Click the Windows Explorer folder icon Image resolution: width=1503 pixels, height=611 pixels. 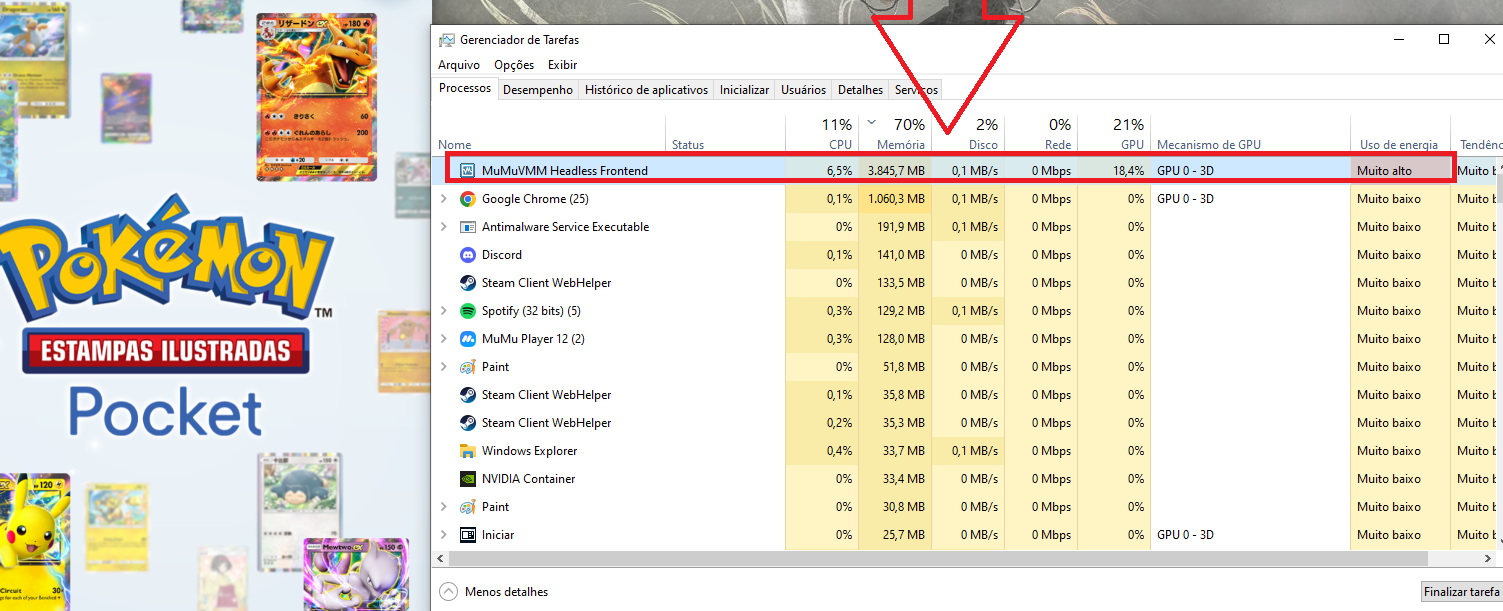point(467,451)
